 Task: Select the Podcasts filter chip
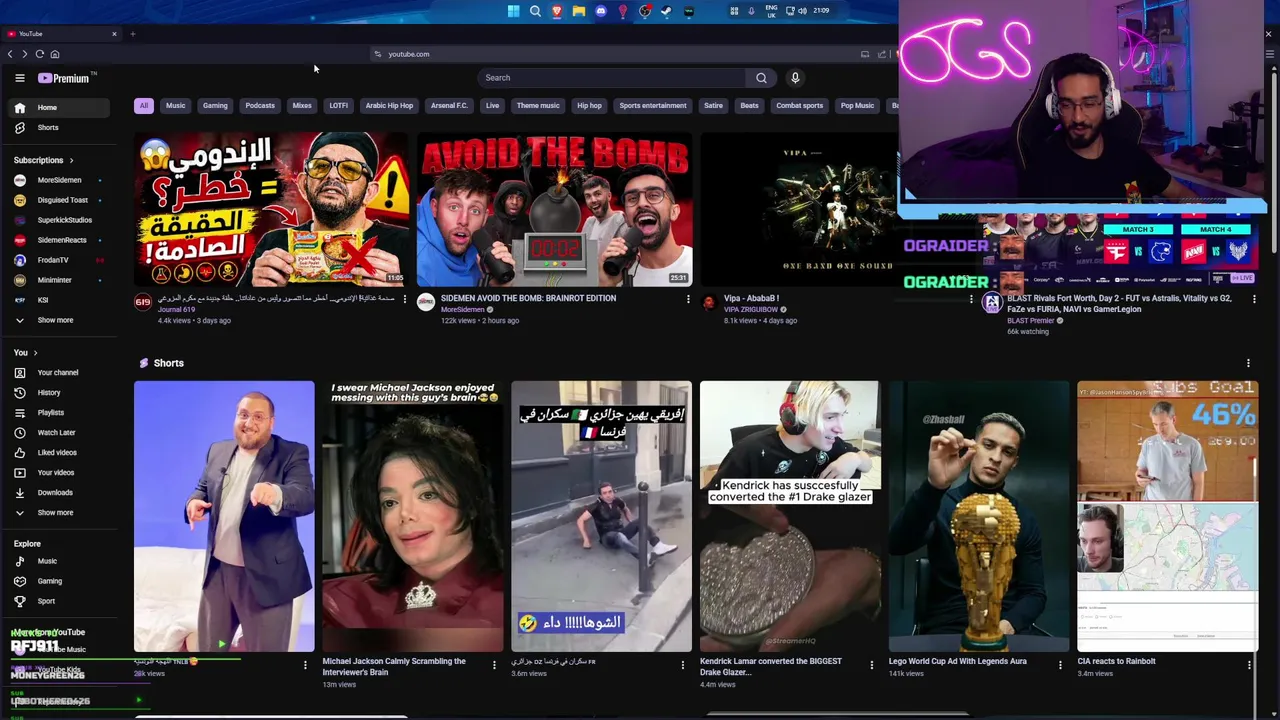pos(260,105)
